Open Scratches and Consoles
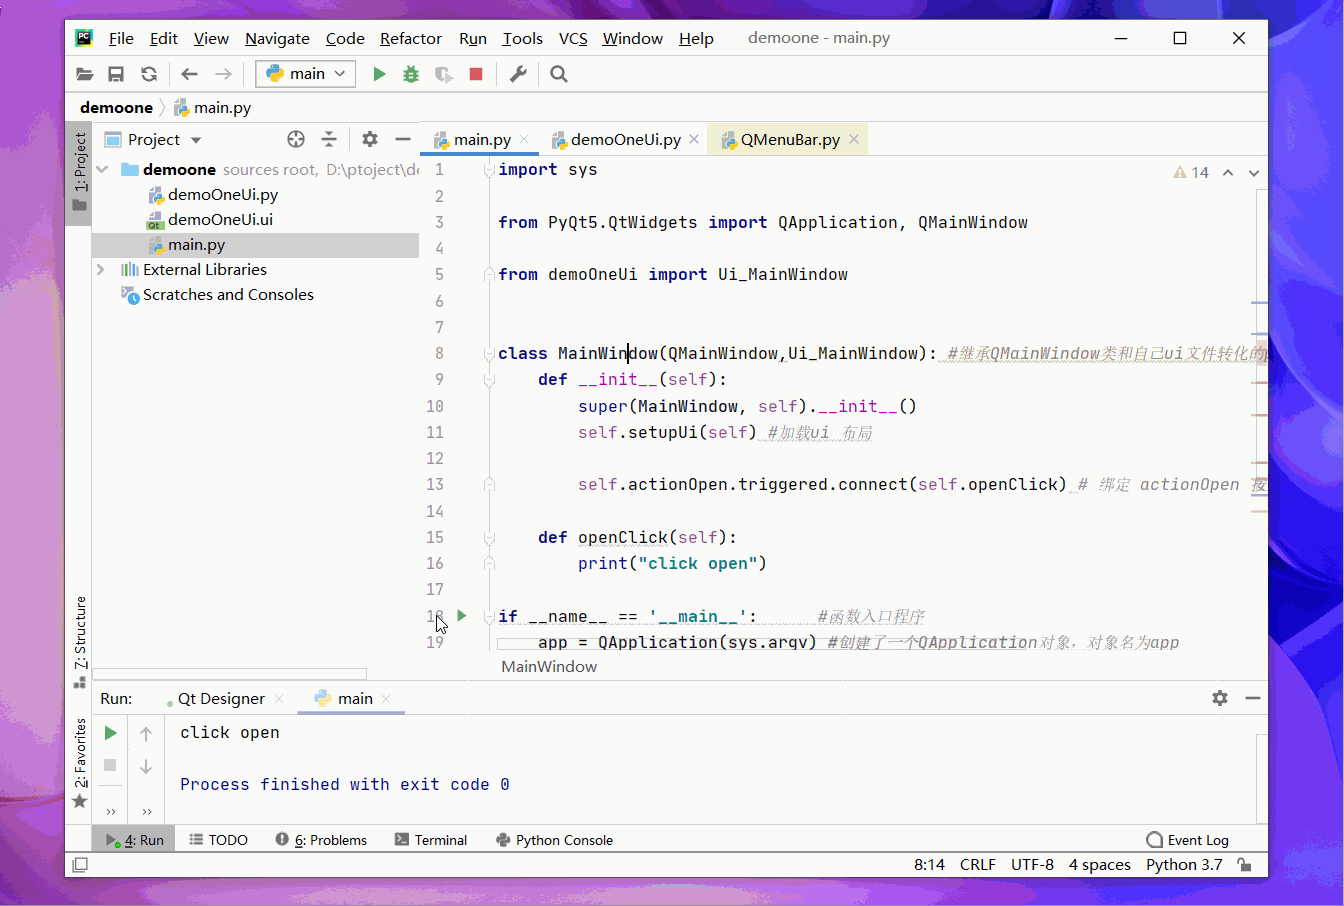Viewport: 1344px width, 906px height. (228, 295)
